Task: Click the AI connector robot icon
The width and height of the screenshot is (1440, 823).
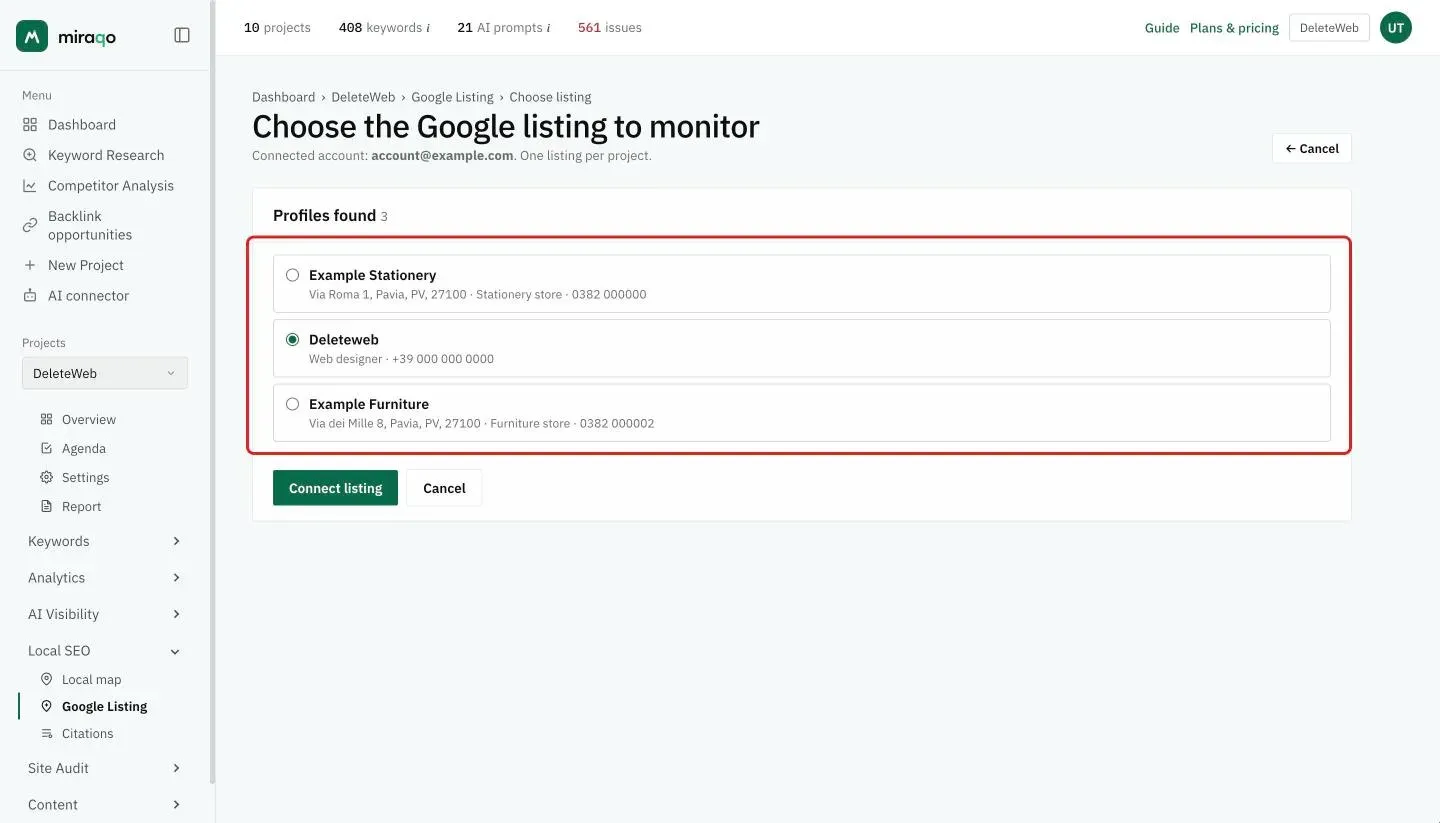Action: [x=30, y=296]
